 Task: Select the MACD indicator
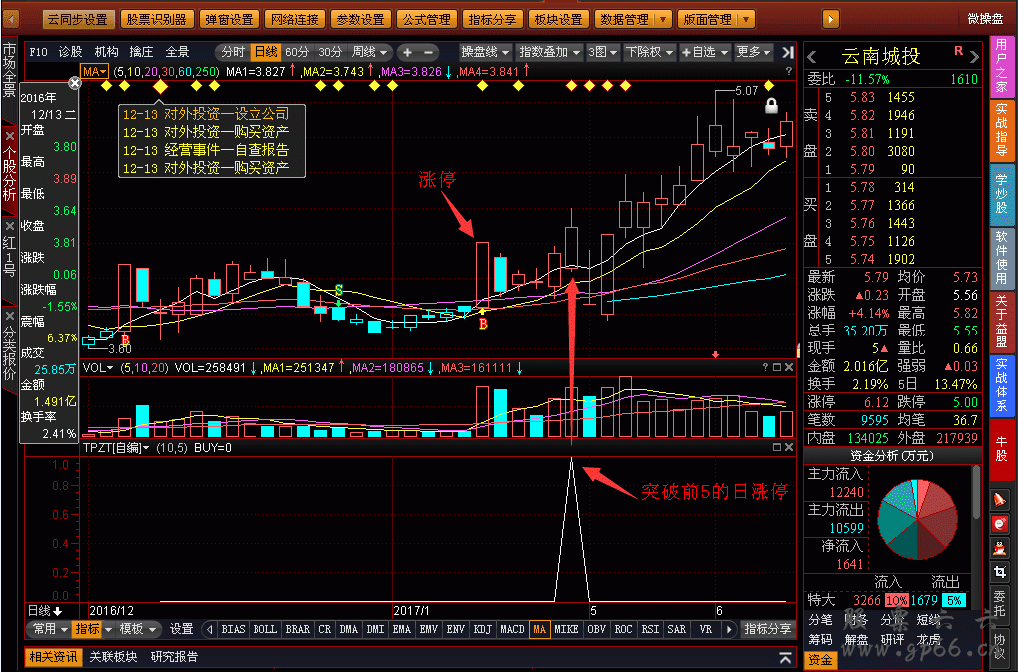(512, 629)
